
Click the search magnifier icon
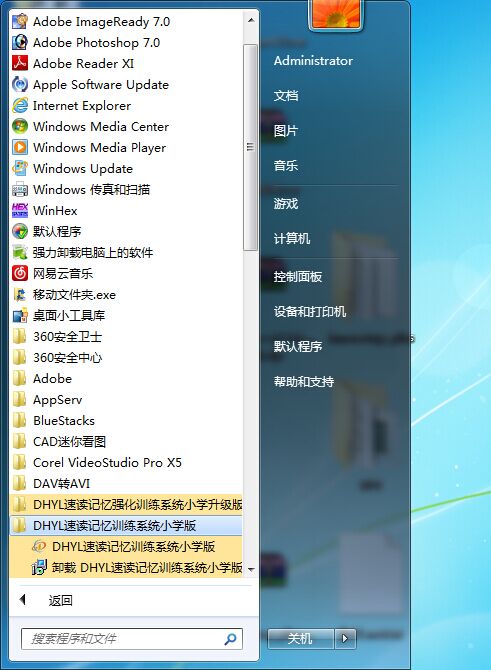[x=230, y=639]
